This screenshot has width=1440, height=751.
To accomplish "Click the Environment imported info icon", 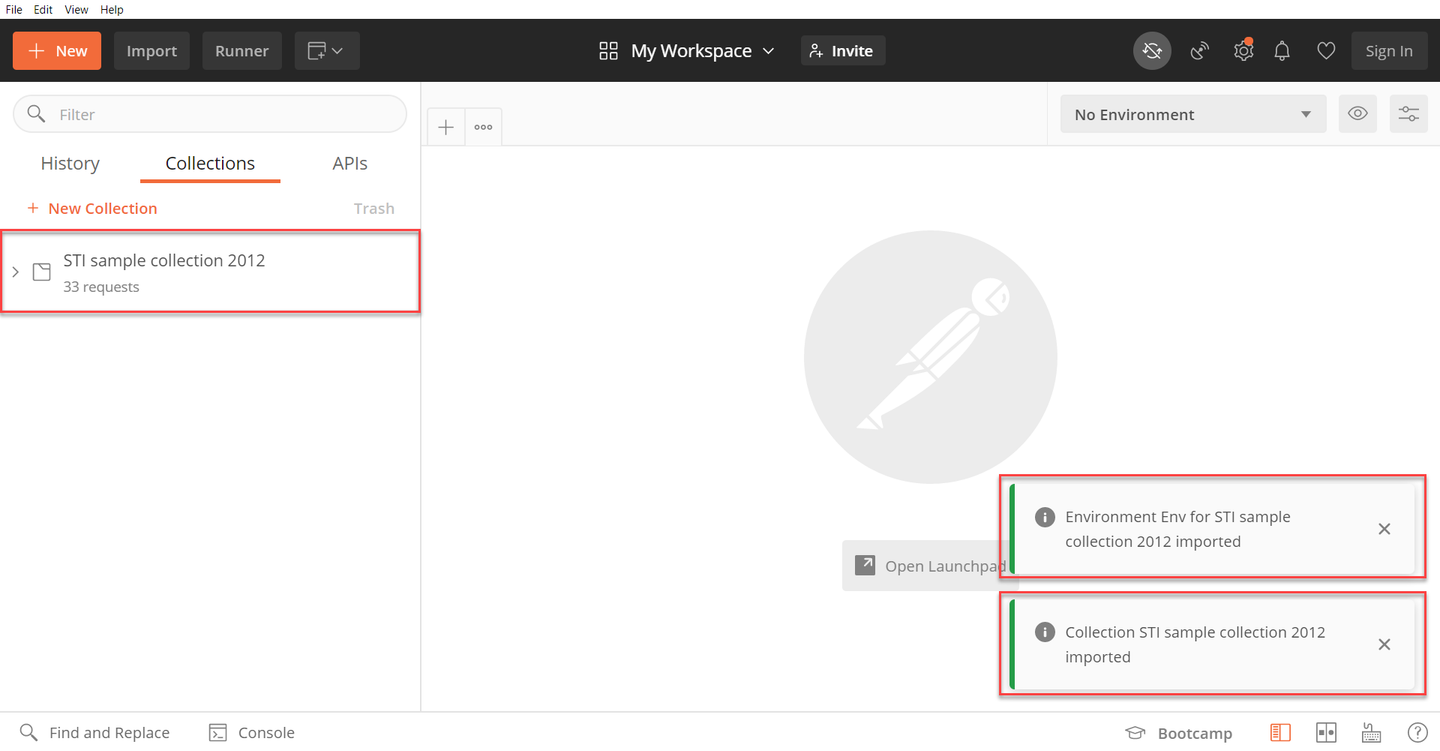I will pos(1044,517).
